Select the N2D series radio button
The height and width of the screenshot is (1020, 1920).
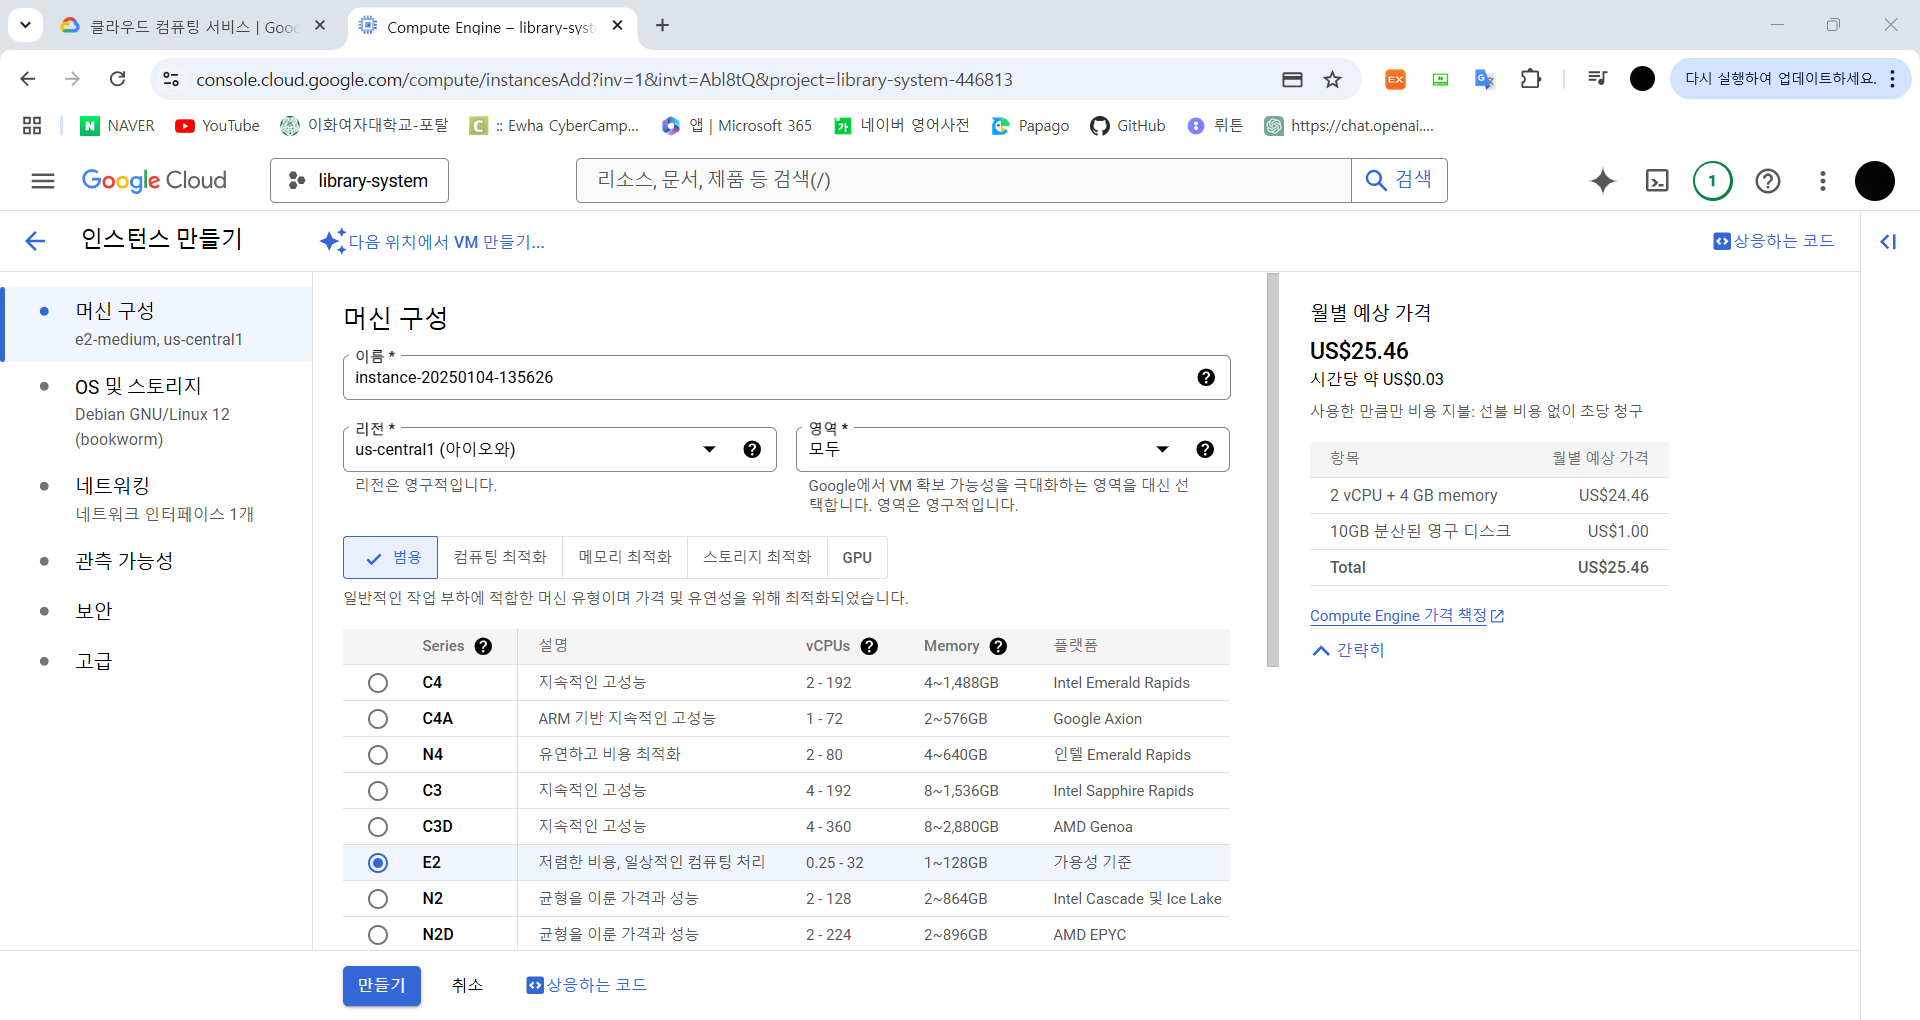[378, 935]
